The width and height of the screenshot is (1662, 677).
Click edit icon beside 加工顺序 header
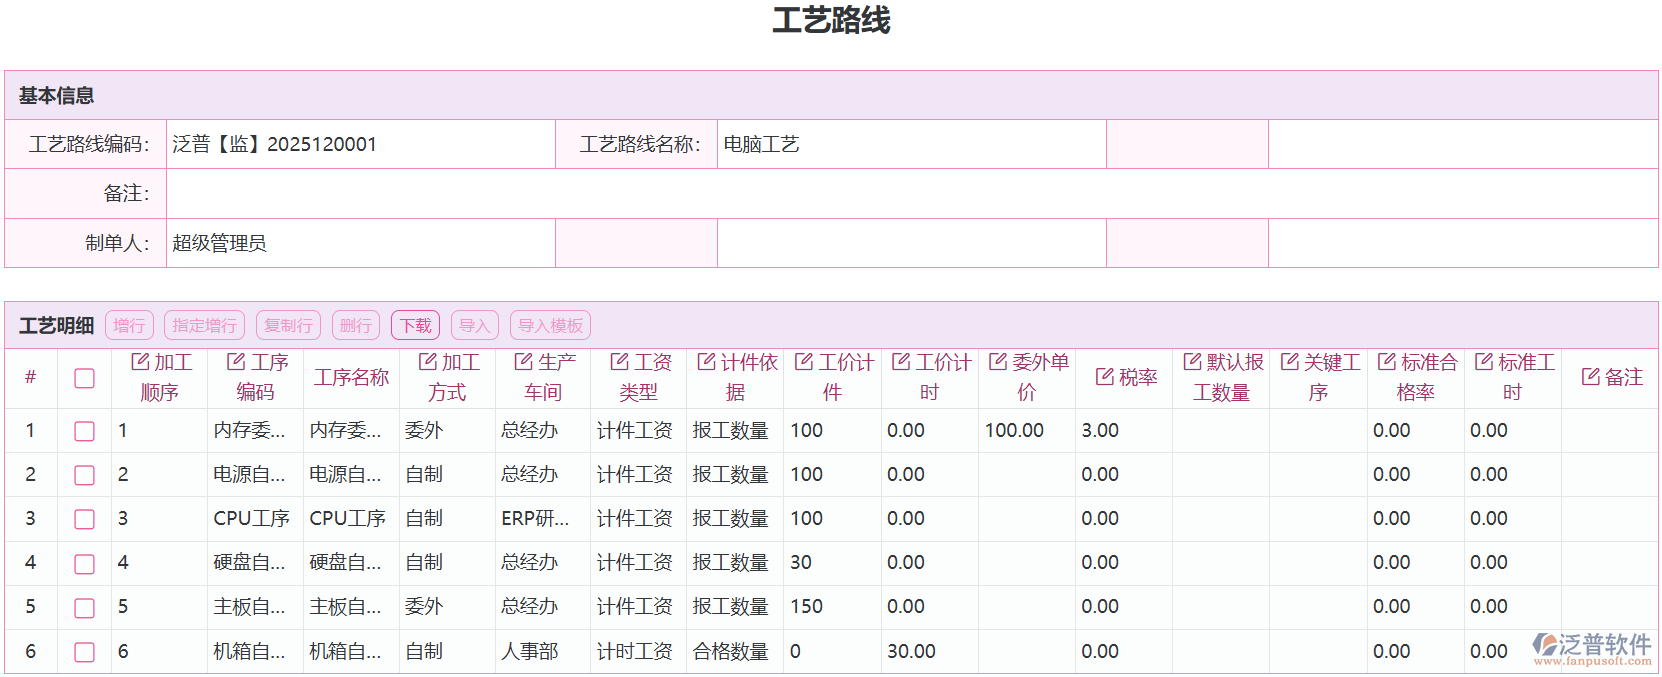[140, 362]
